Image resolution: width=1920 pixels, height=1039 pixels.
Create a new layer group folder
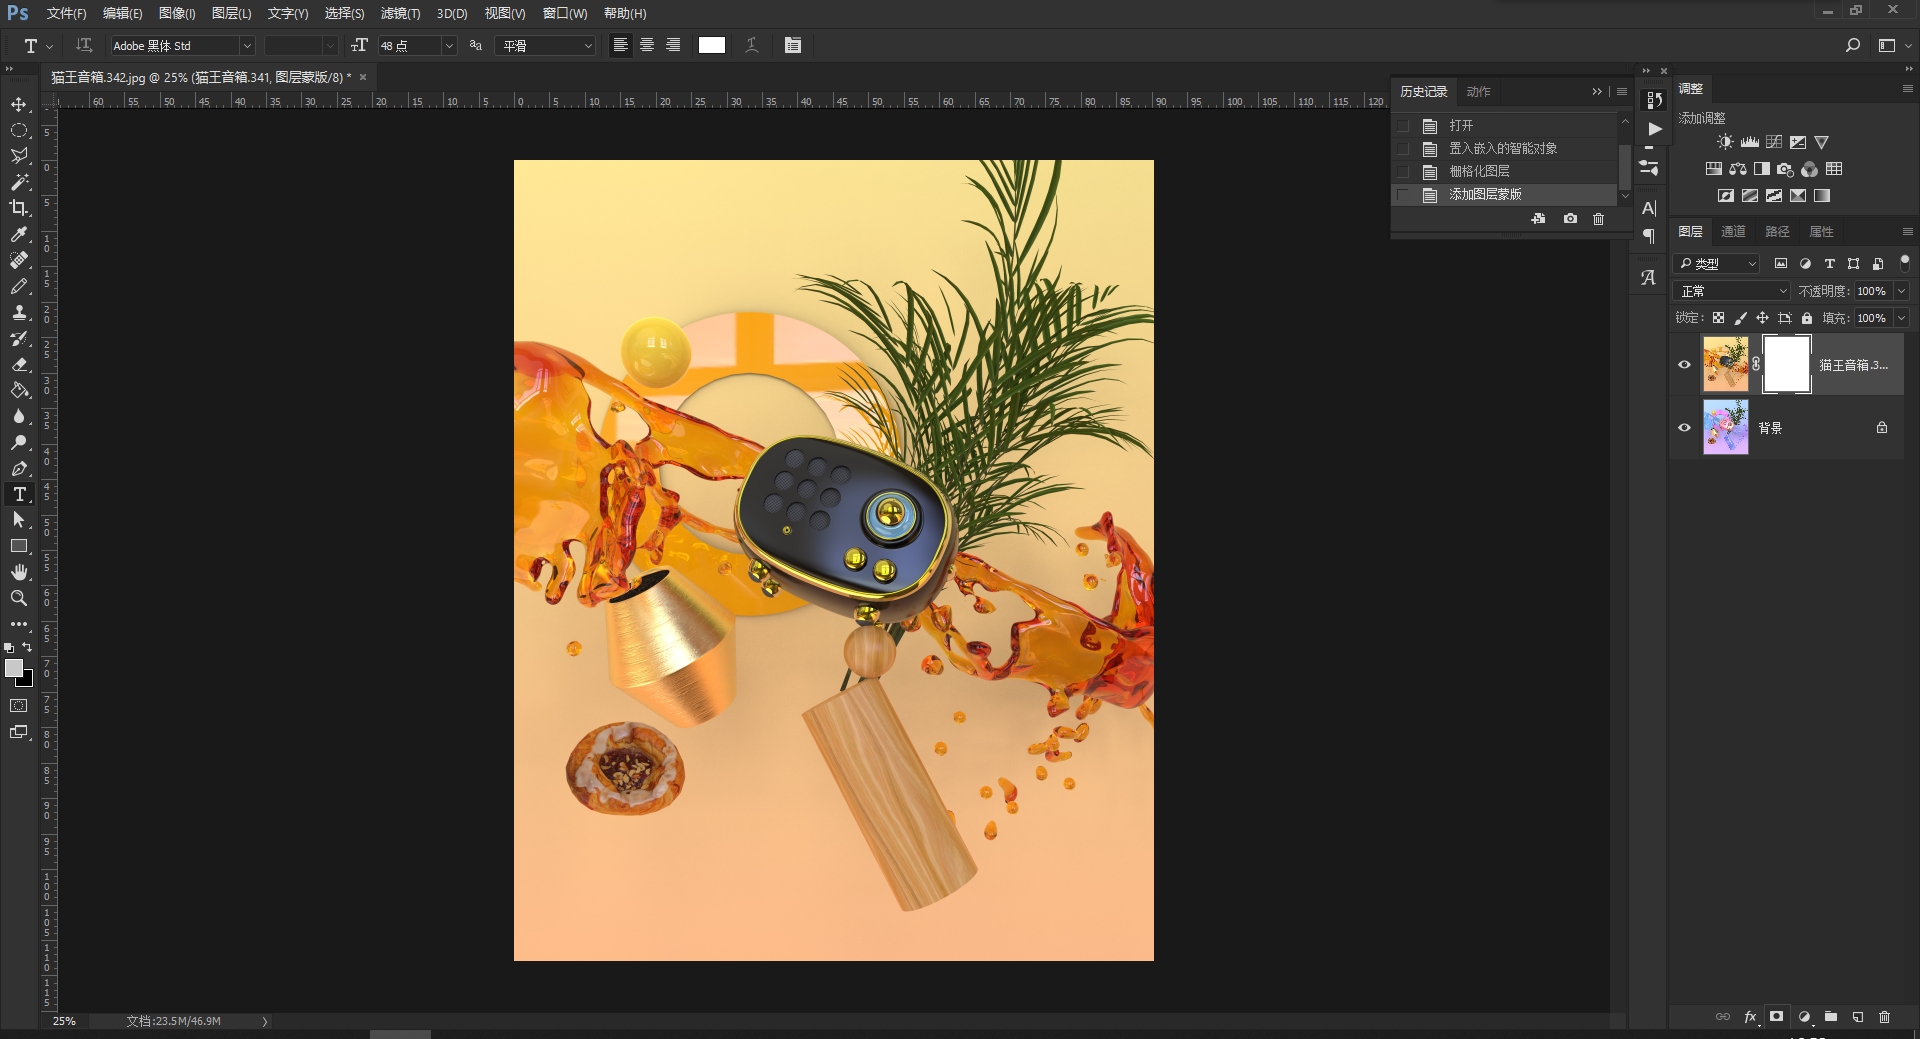tap(1830, 1017)
